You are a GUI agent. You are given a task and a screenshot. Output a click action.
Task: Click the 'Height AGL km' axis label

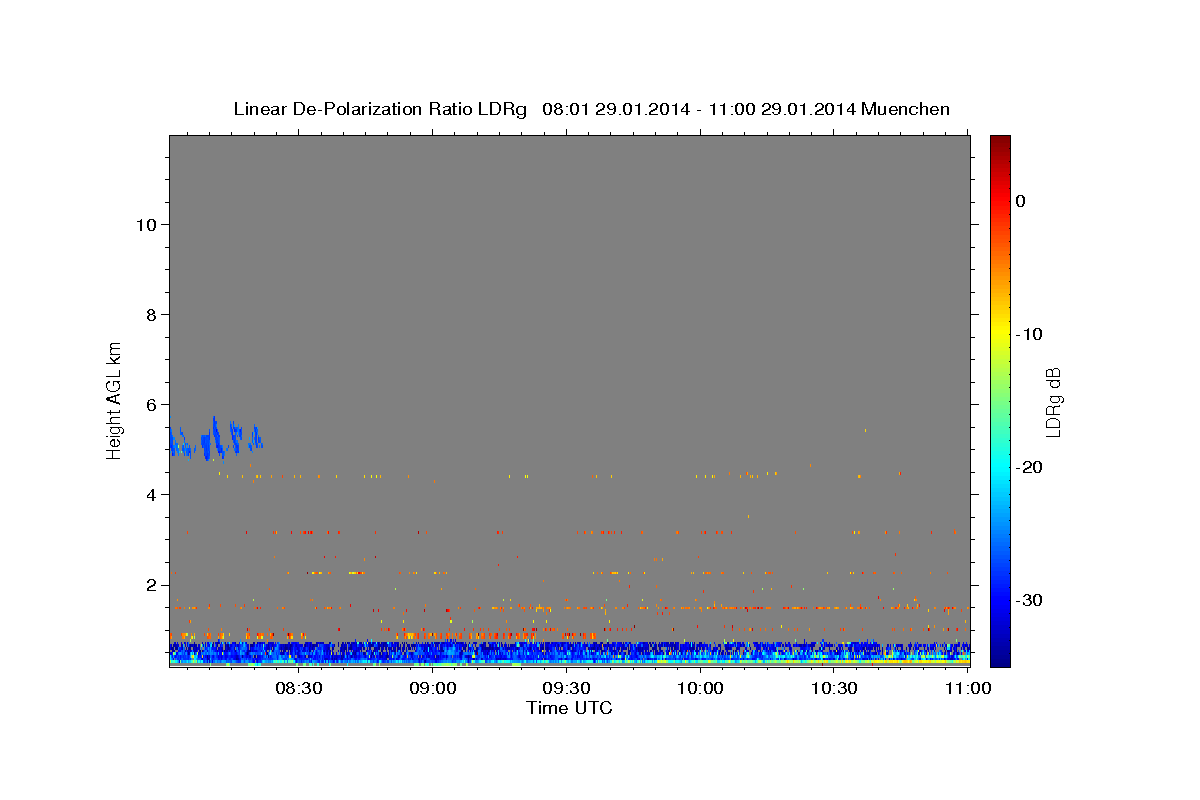click(x=114, y=399)
